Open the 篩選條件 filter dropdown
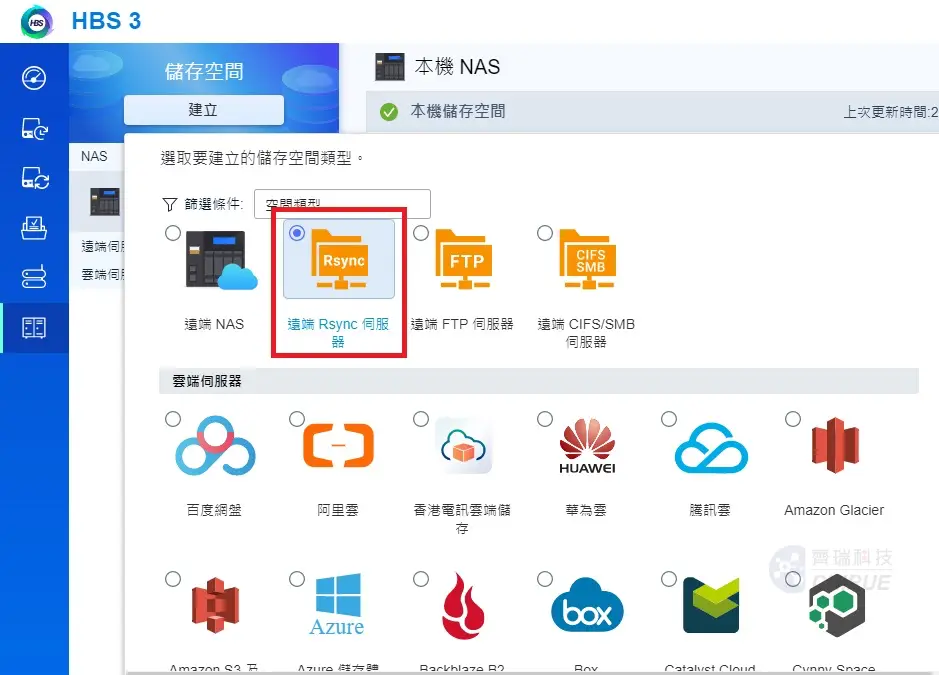Screen dimensions: 939x675 pos(342,204)
